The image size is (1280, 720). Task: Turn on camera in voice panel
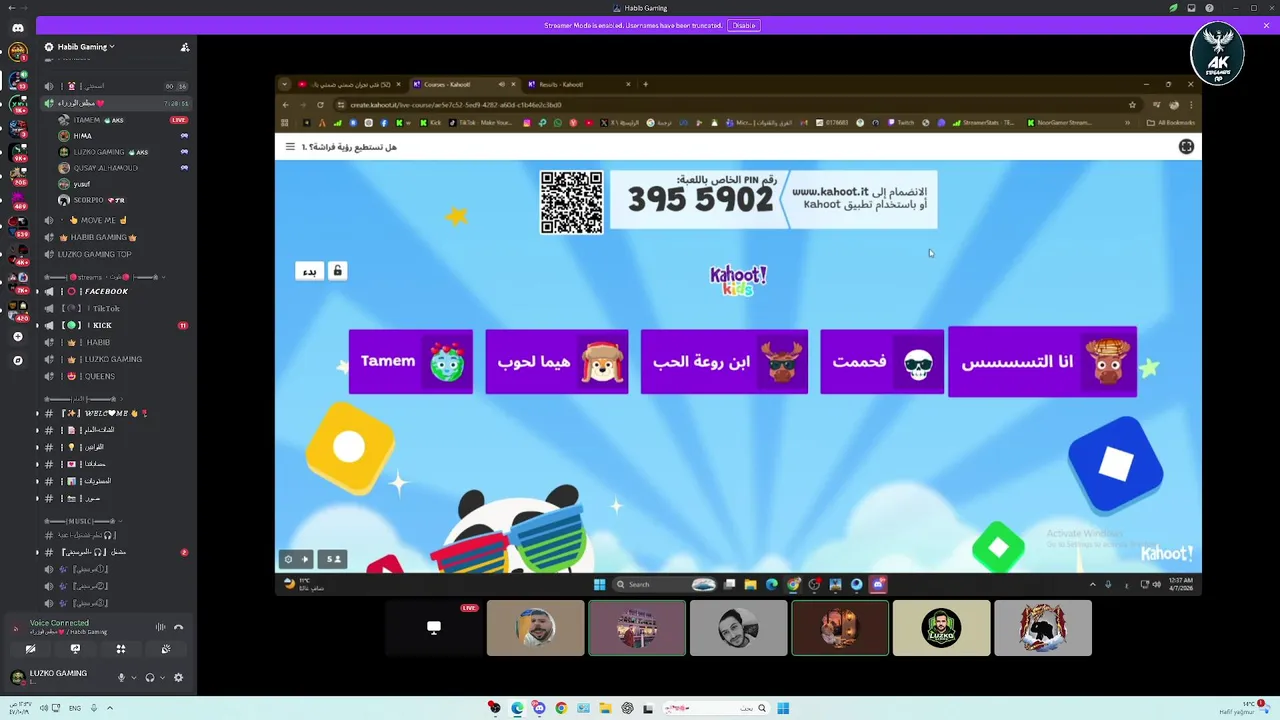coord(30,649)
